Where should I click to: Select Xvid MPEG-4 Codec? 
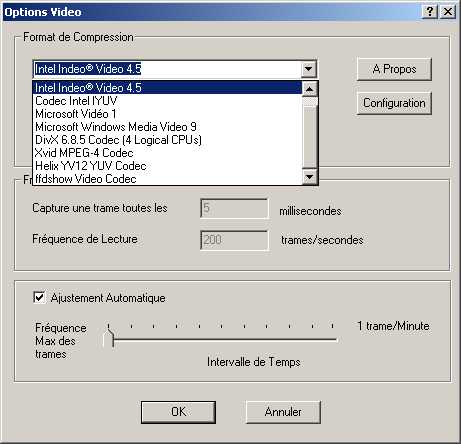[168, 153]
